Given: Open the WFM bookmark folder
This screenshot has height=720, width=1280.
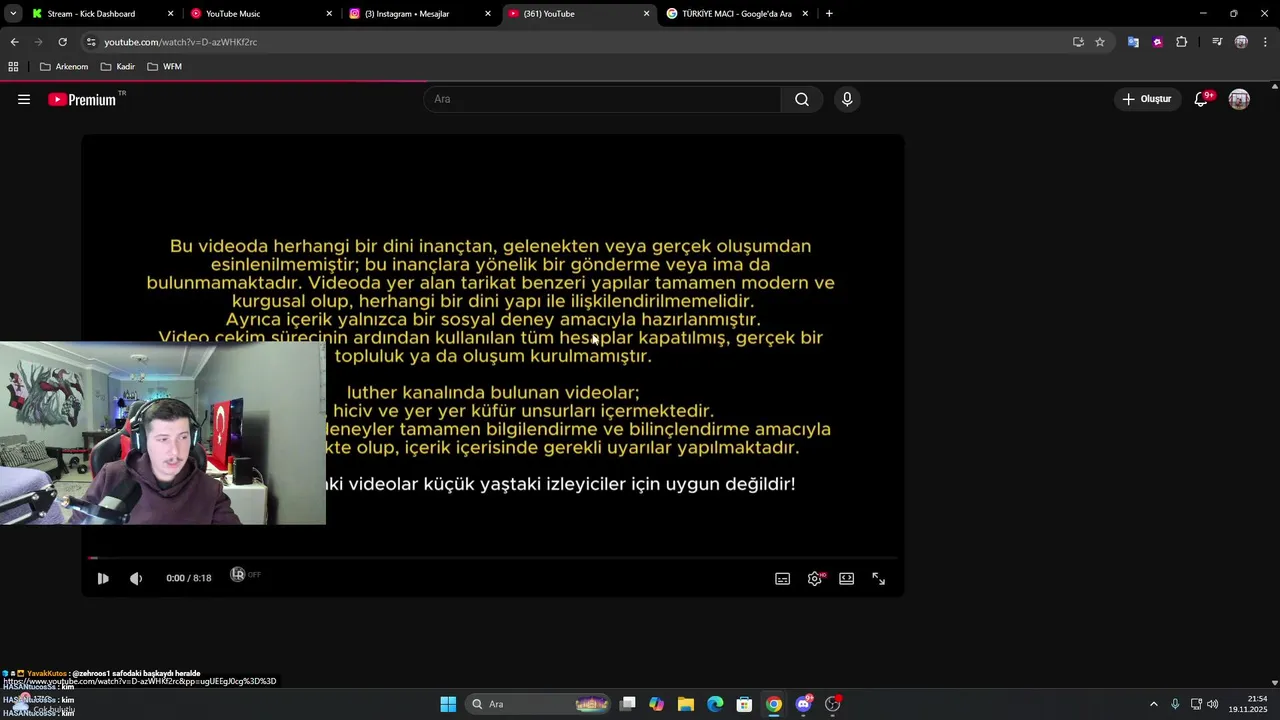Looking at the screenshot, I should (164, 67).
